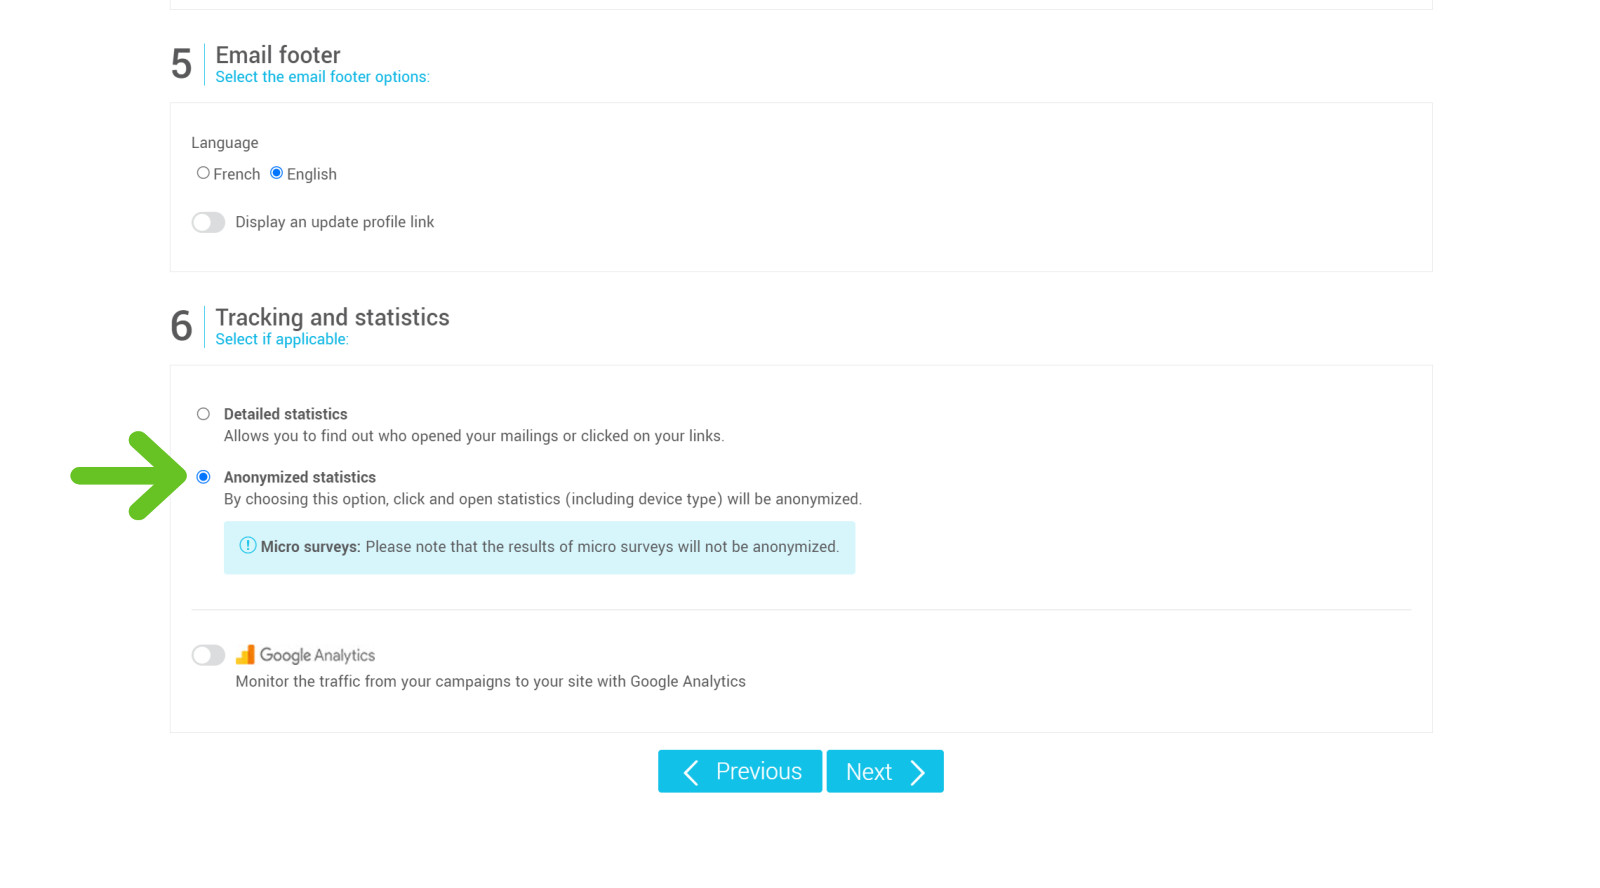1600x888 pixels.
Task: Click the left chevron inside the Previous button
Action: click(690, 771)
